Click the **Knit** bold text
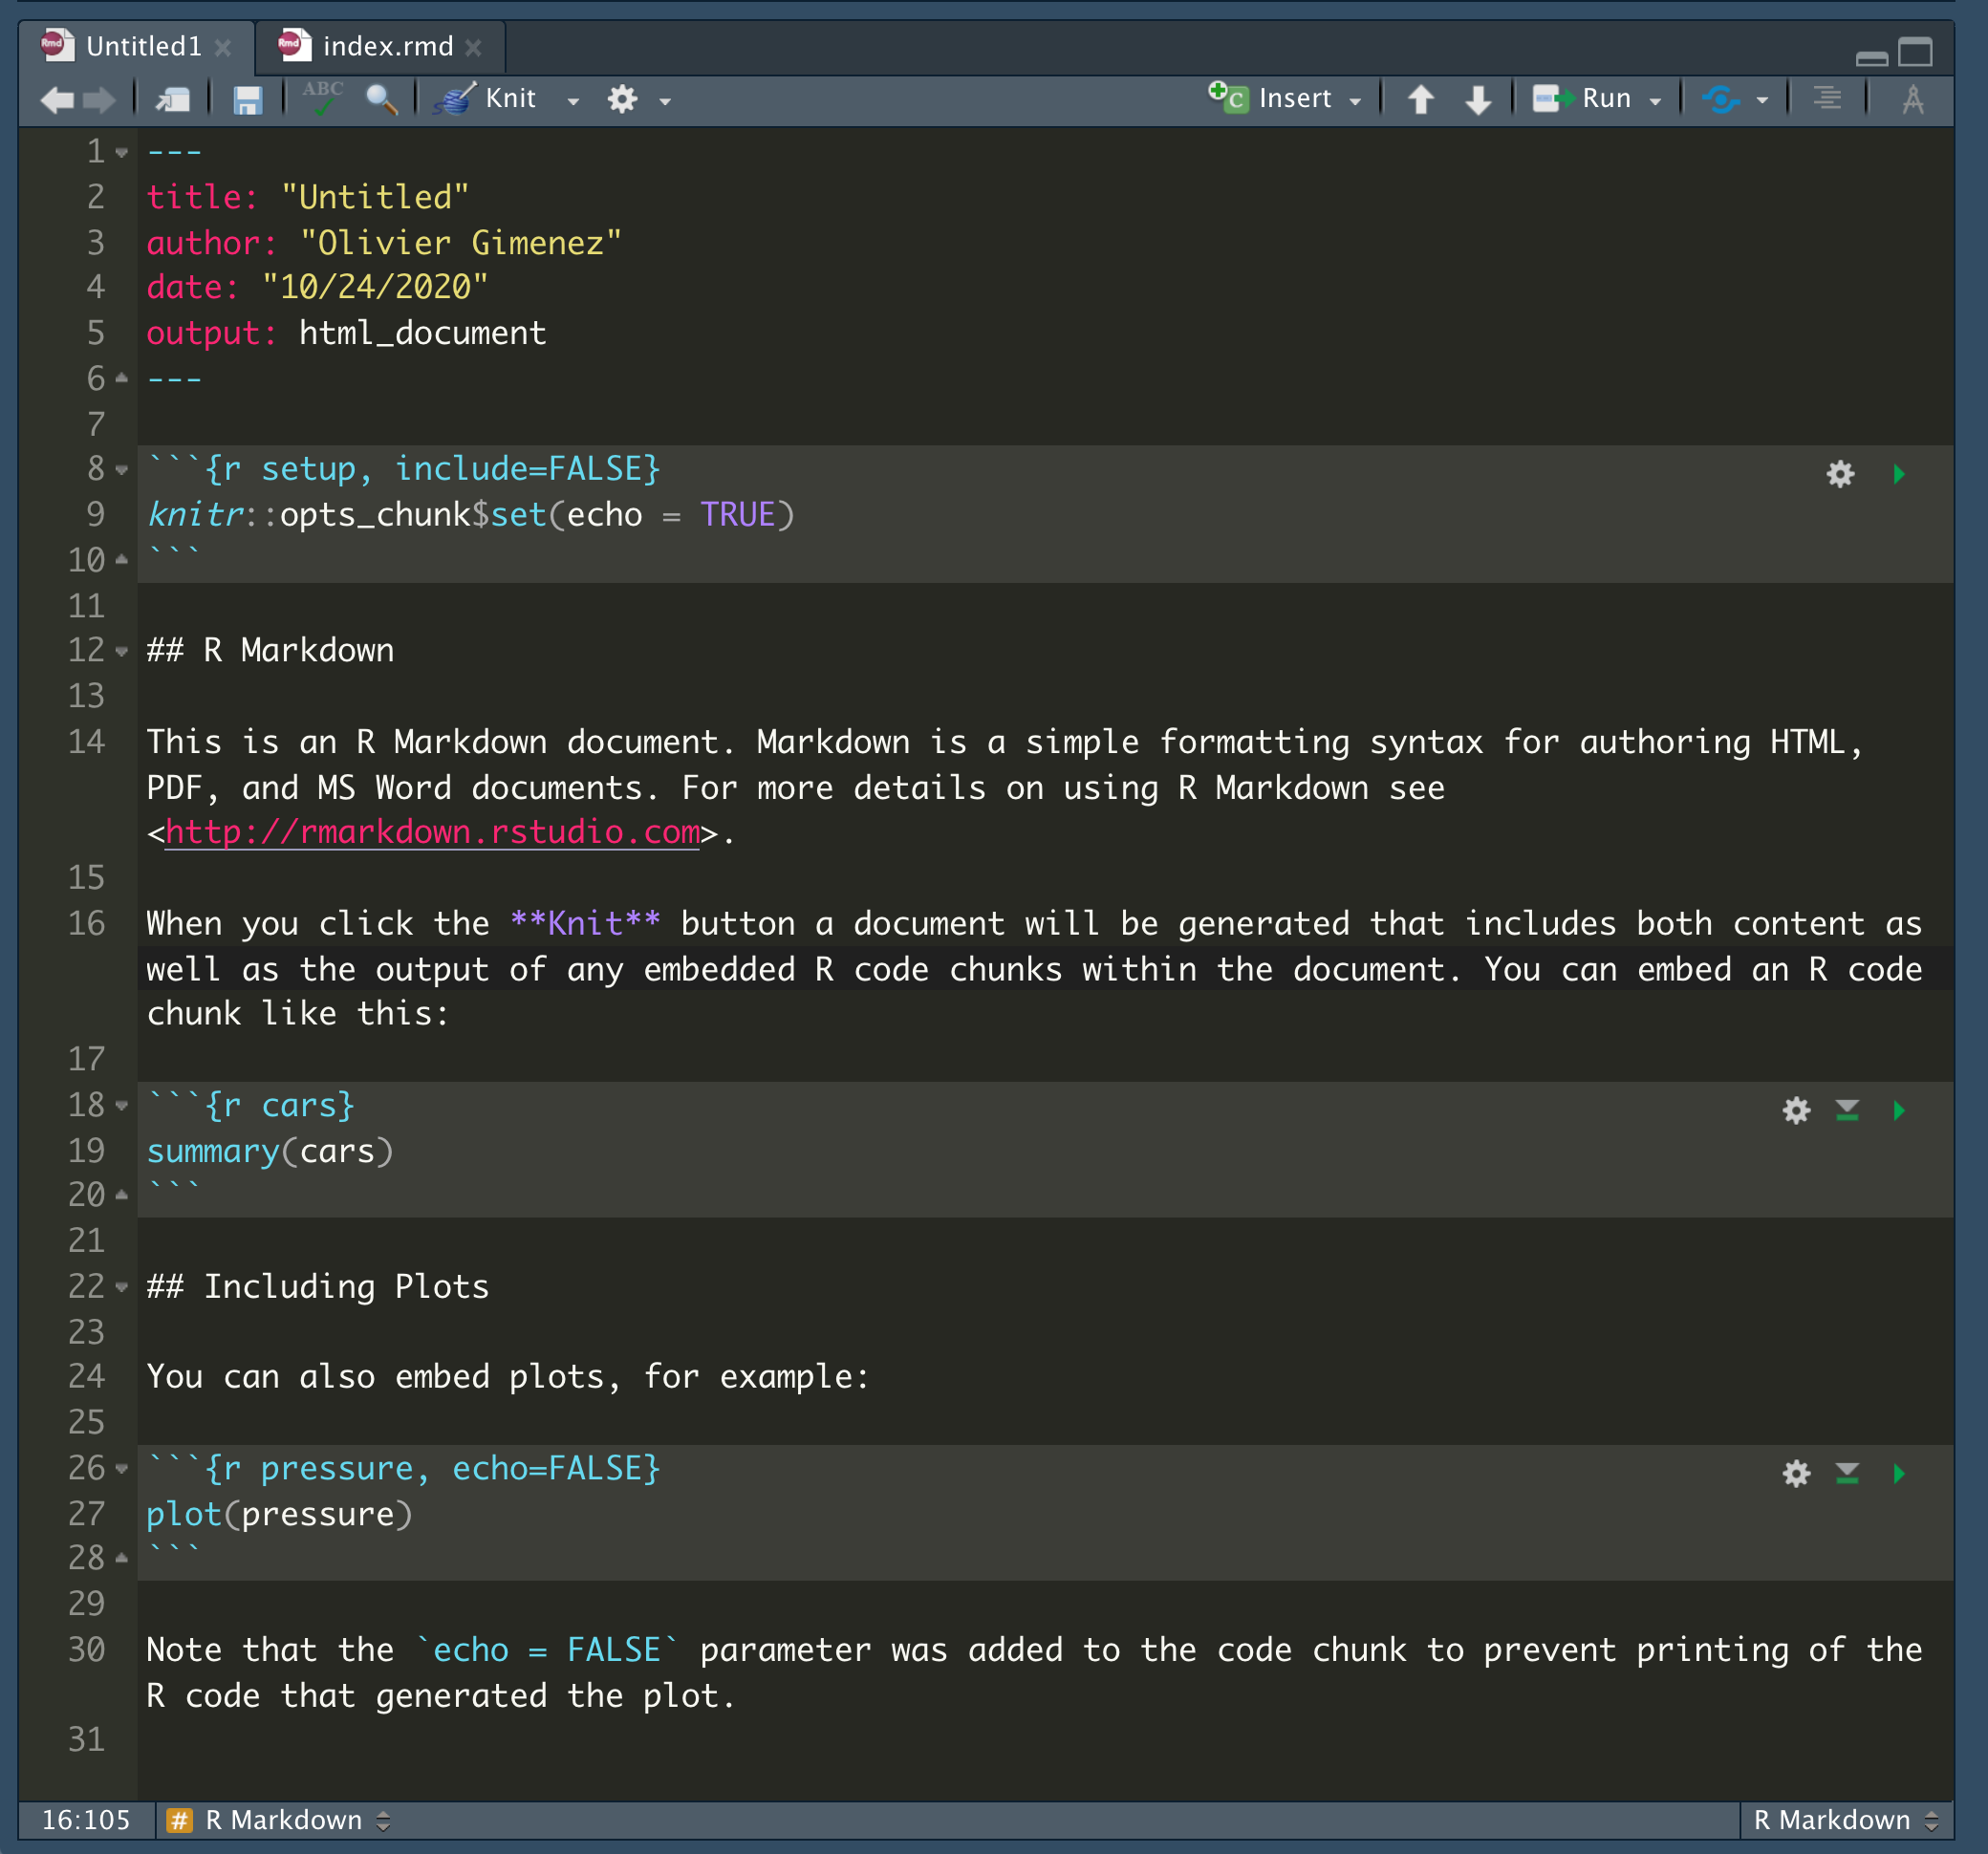 (x=585, y=923)
